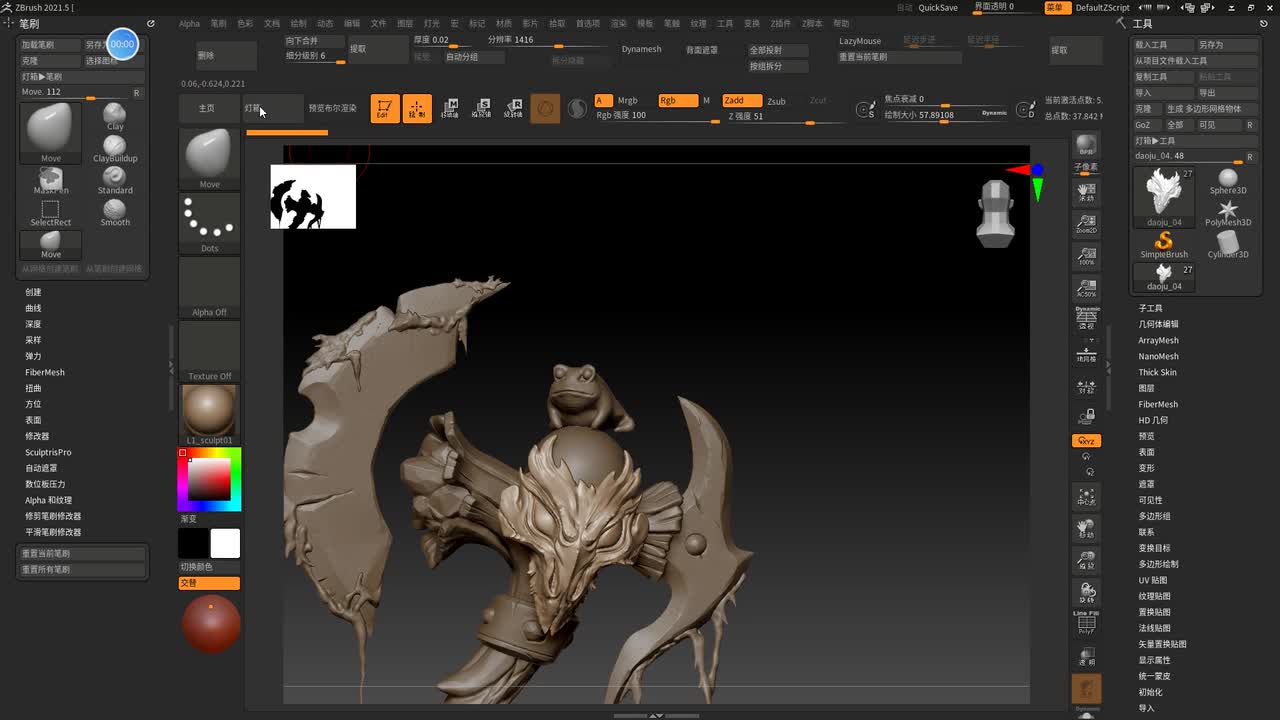1280x720 pixels.
Task: Toggle the Rgb channel button
Action: 677,100
